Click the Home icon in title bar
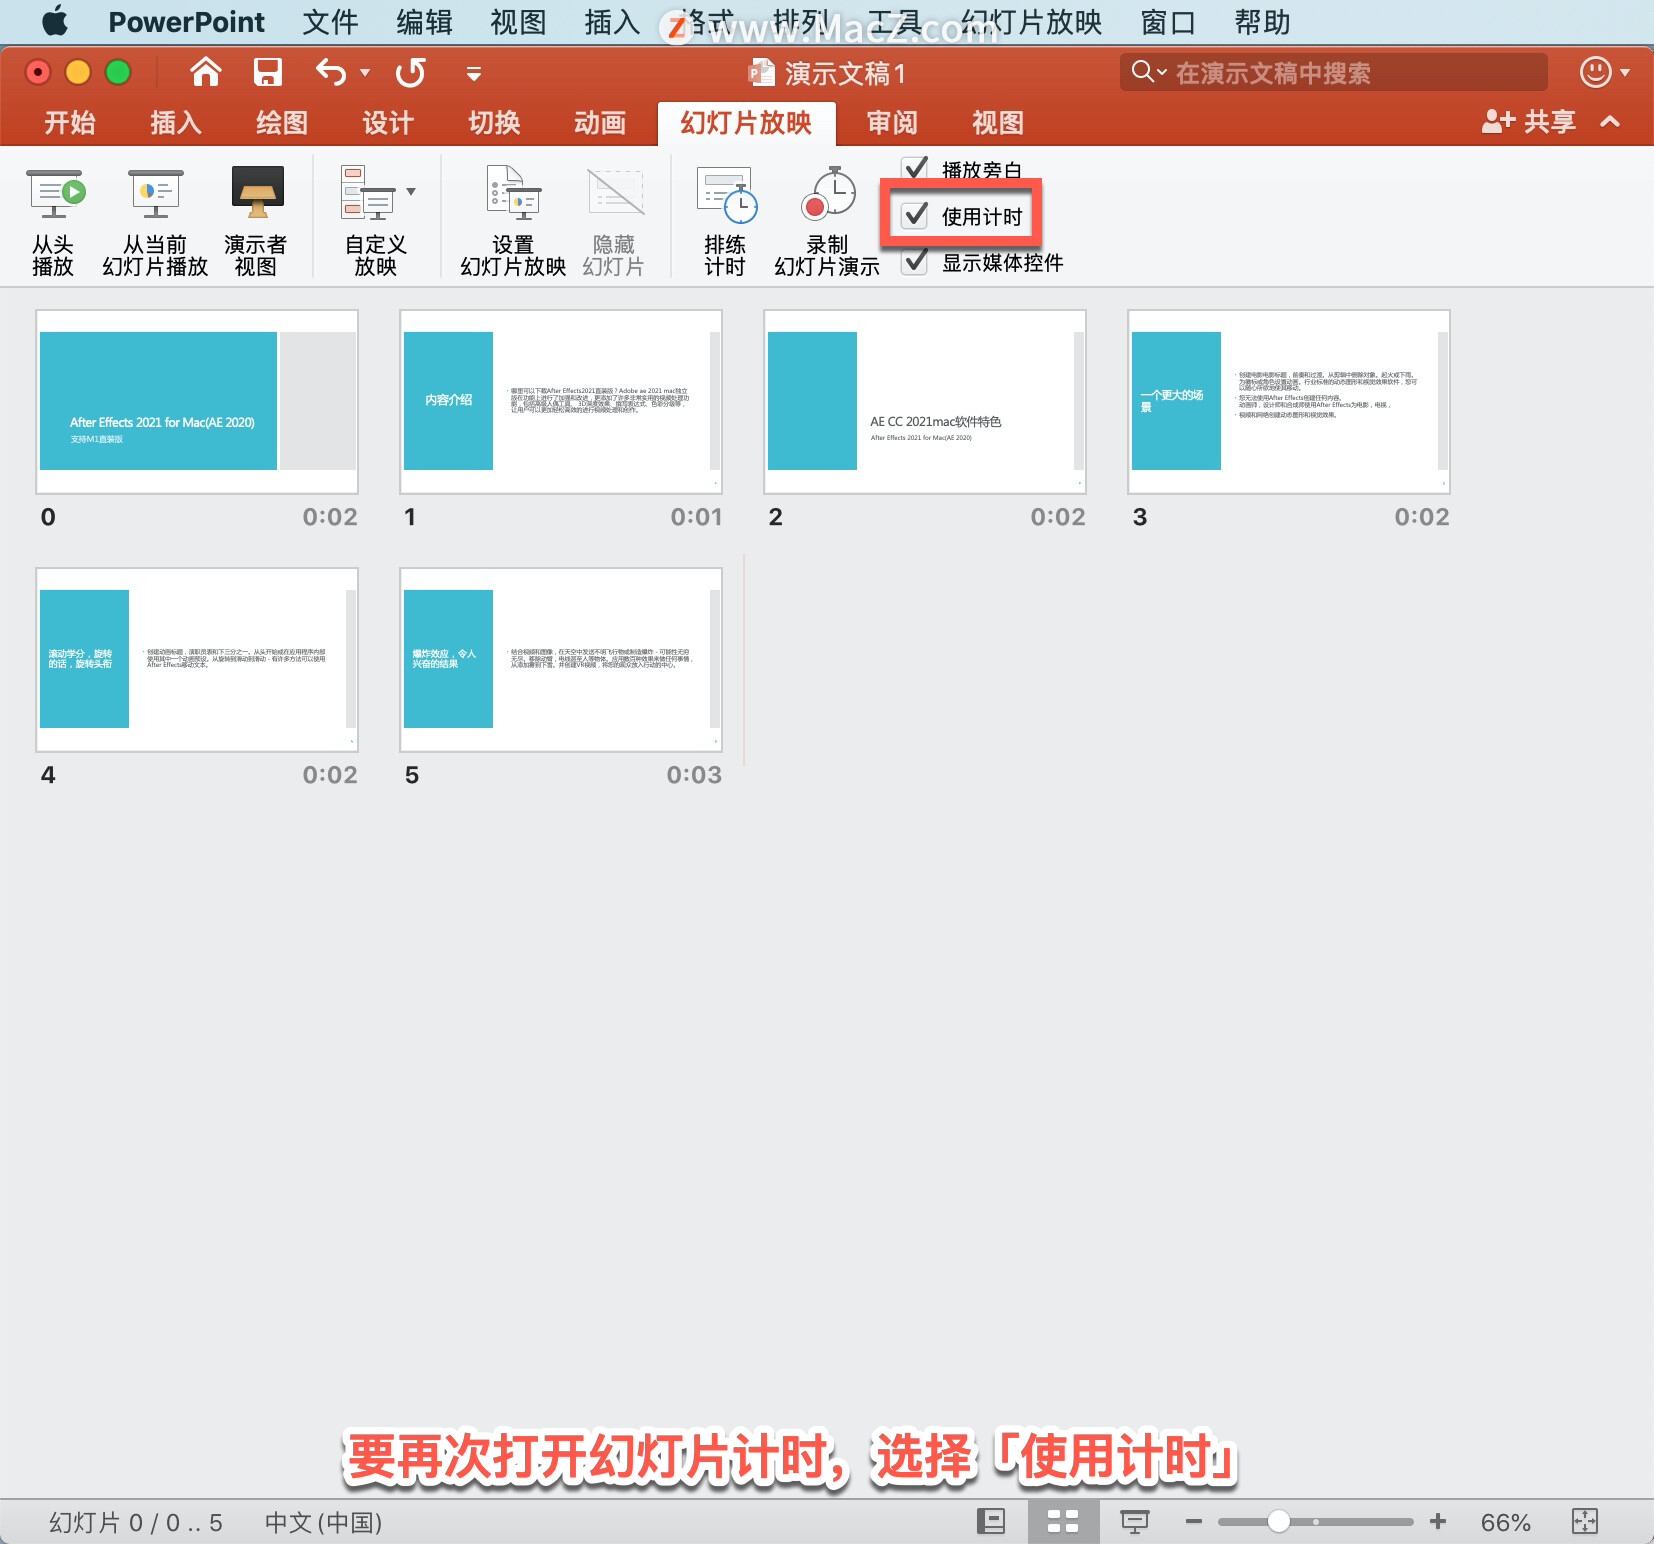Viewport: 1654px width, 1544px height. pyautogui.click(x=205, y=72)
